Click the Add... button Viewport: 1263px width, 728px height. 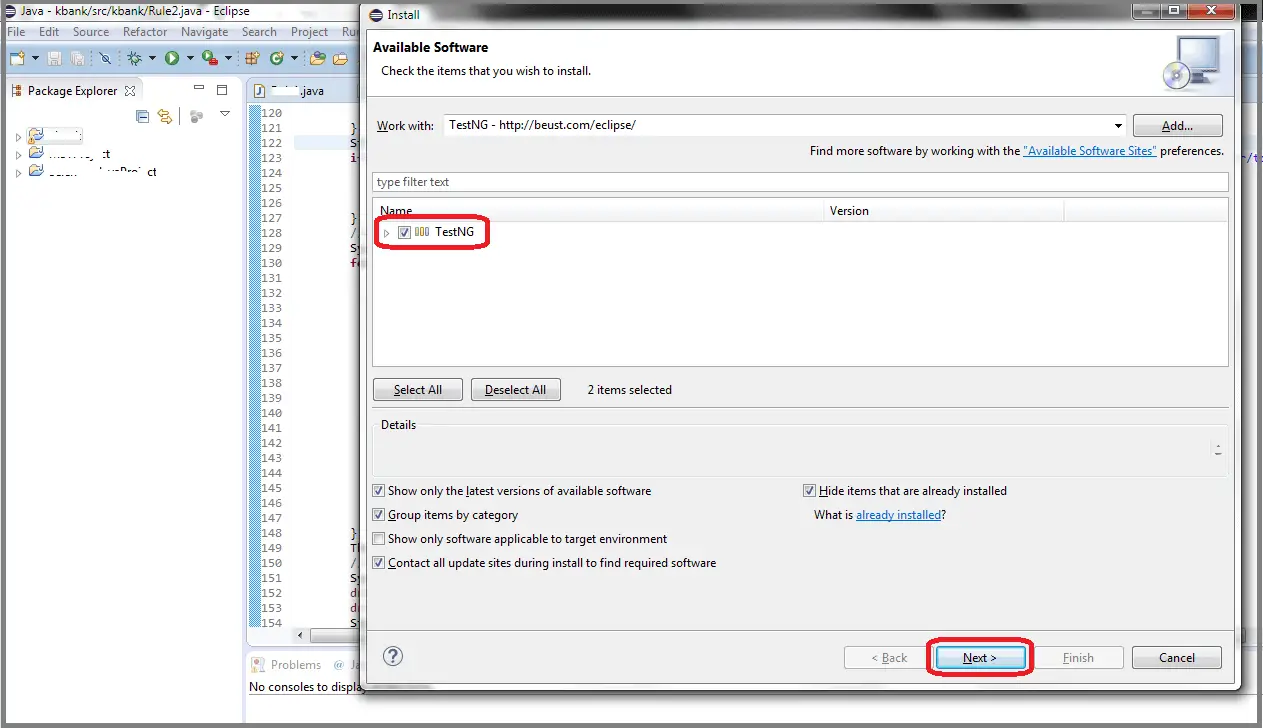point(1177,126)
